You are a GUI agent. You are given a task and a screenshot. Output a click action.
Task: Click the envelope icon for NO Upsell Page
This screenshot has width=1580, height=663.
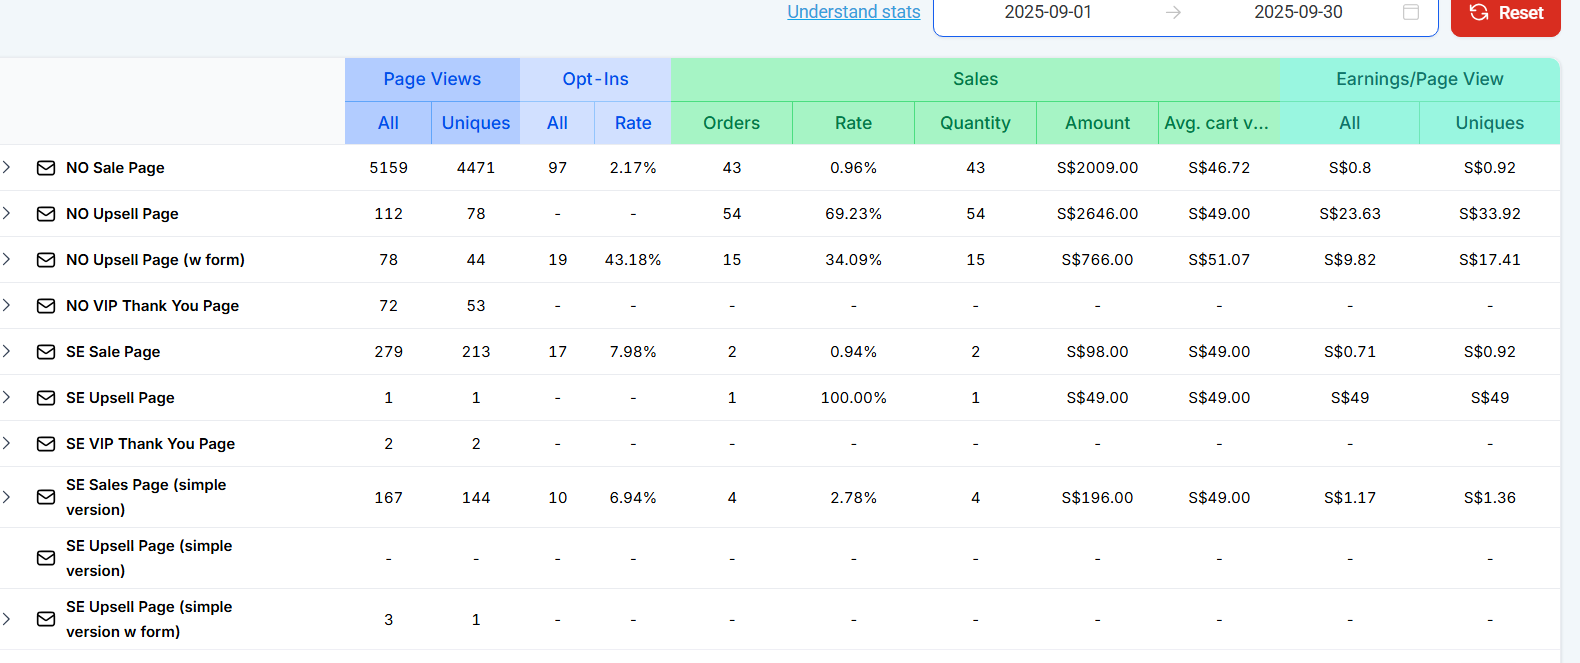tap(46, 214)
